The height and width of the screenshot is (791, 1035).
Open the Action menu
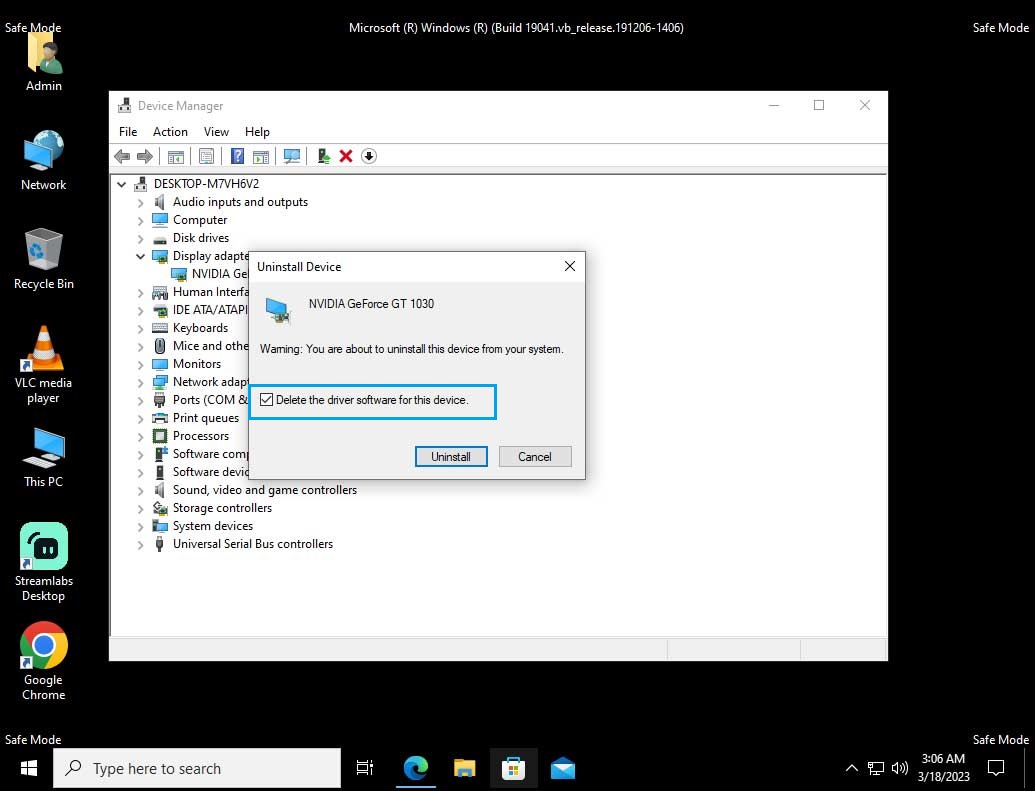coord(170,131)
